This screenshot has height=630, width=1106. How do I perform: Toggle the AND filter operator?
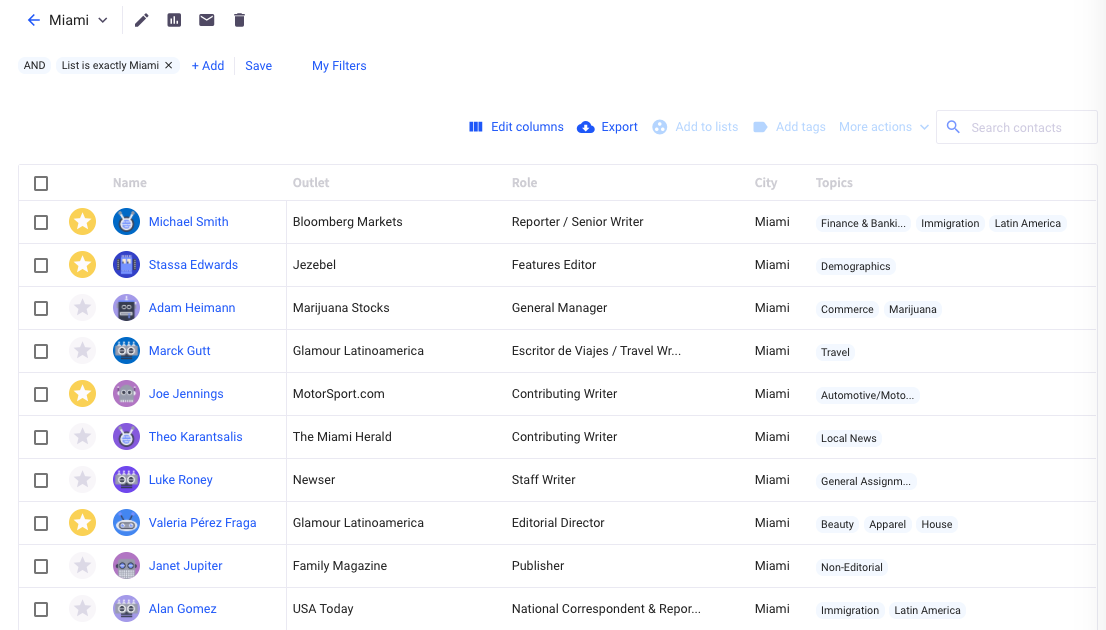(35, 66)
